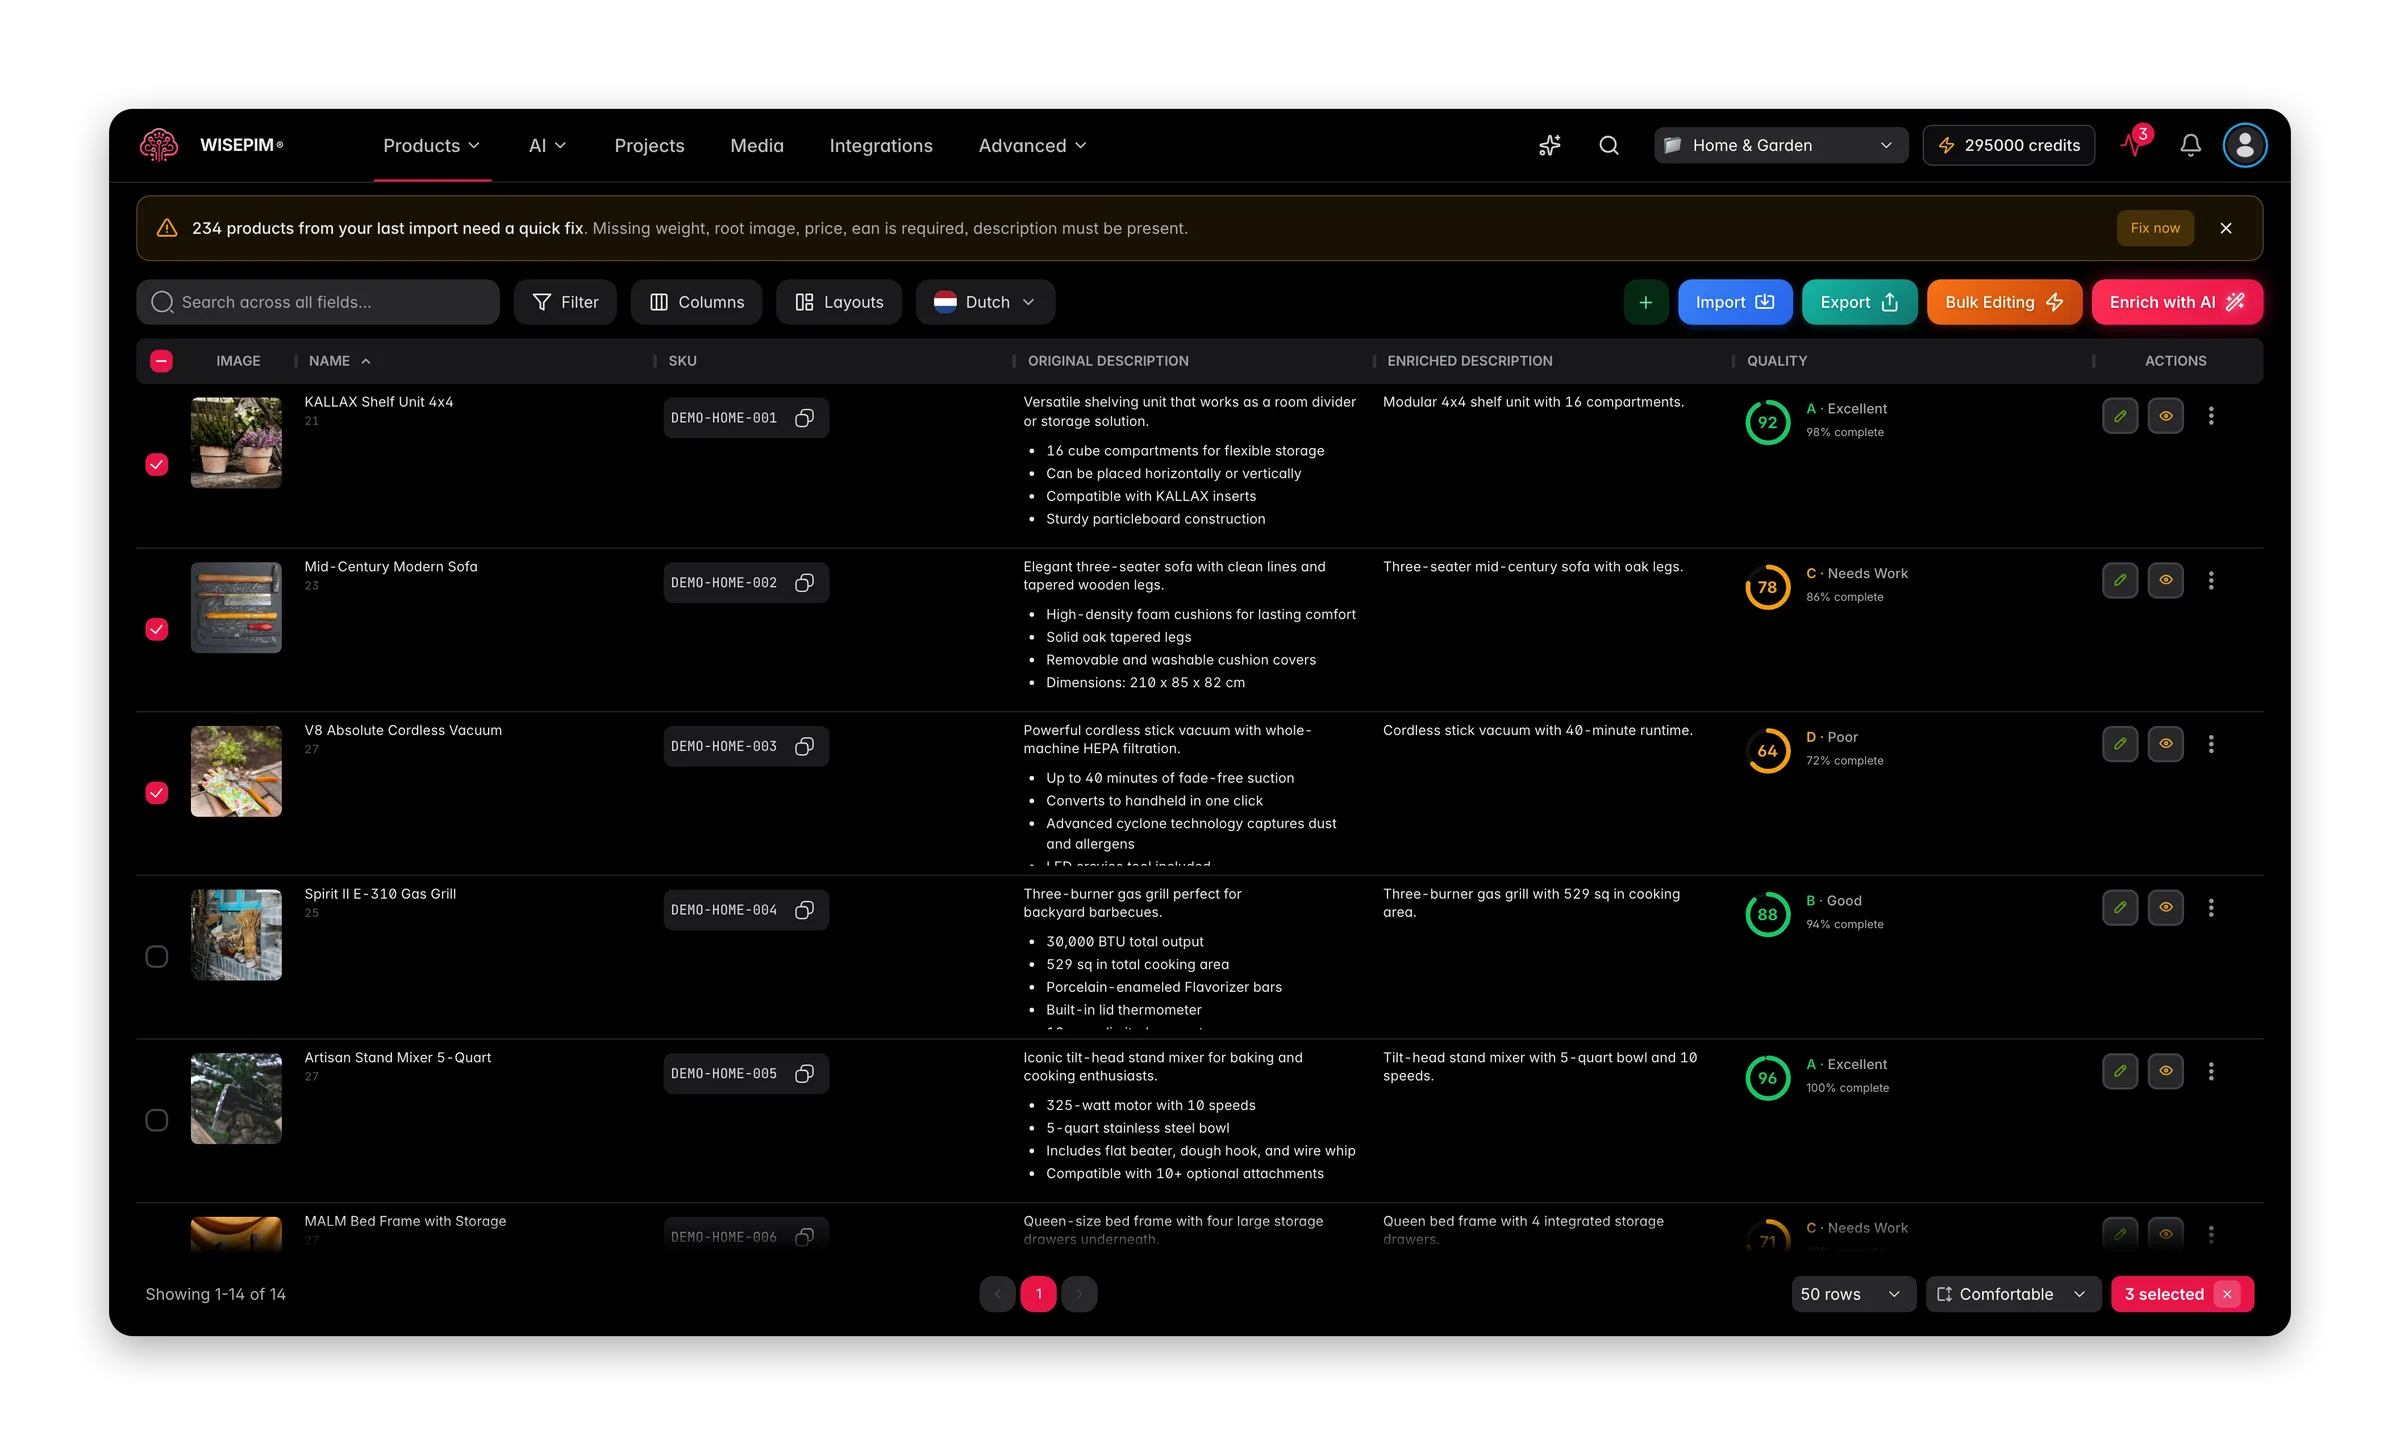Open user profile avatar
Image resolution: width=2400 pixels, height=1445 pixels.
pyautogui.click(x=2244, y=145)
